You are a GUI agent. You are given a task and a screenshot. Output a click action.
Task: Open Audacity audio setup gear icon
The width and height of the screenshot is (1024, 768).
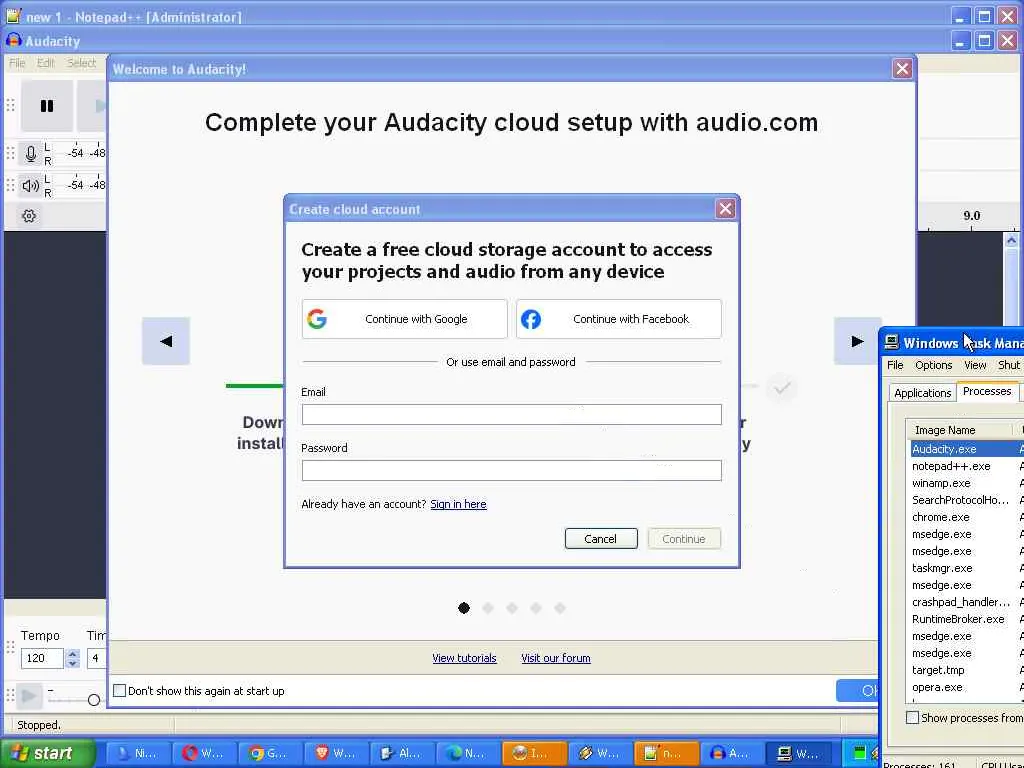pos(29,216)
